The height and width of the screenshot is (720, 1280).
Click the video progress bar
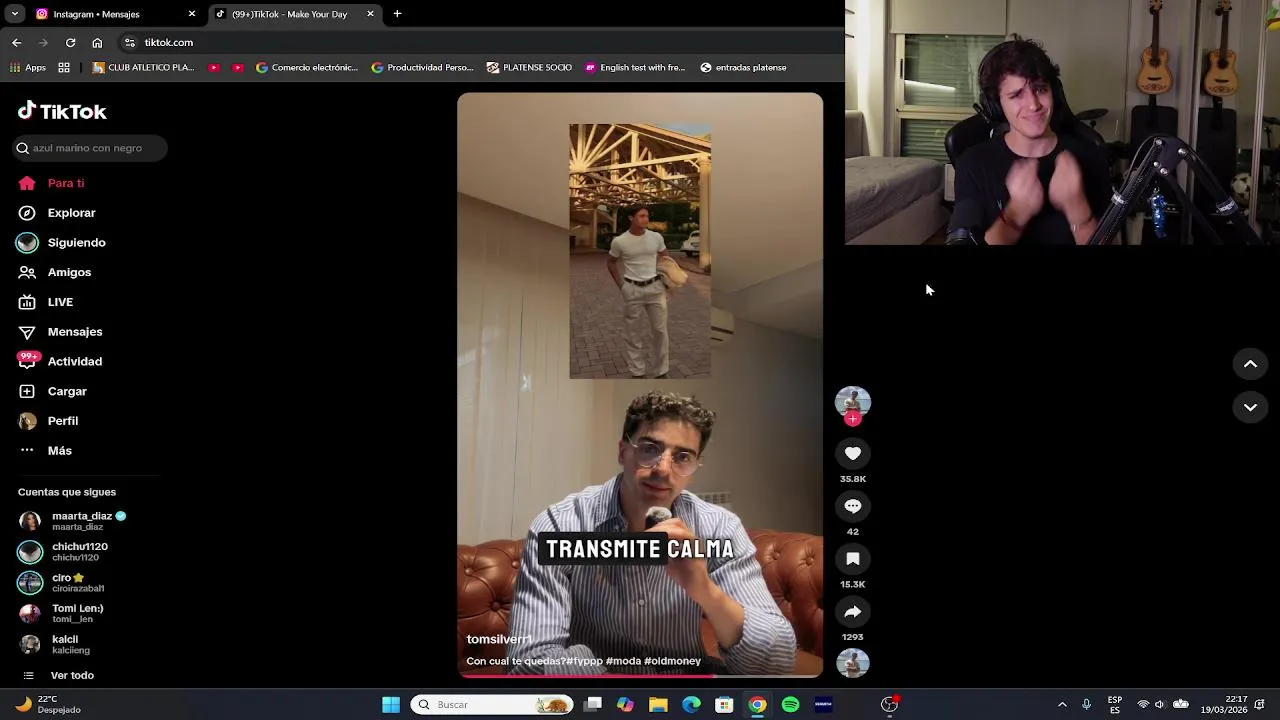[640, 676]
